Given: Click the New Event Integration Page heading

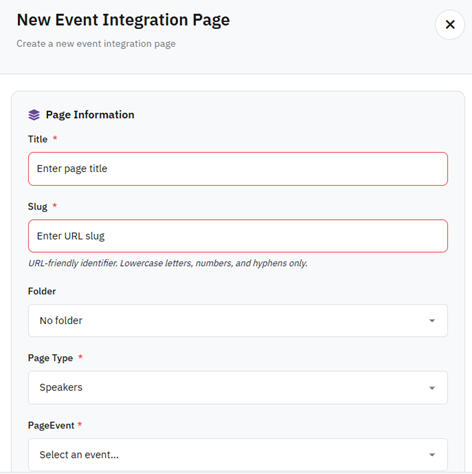Looking at the screenshot, I should 123,20.
